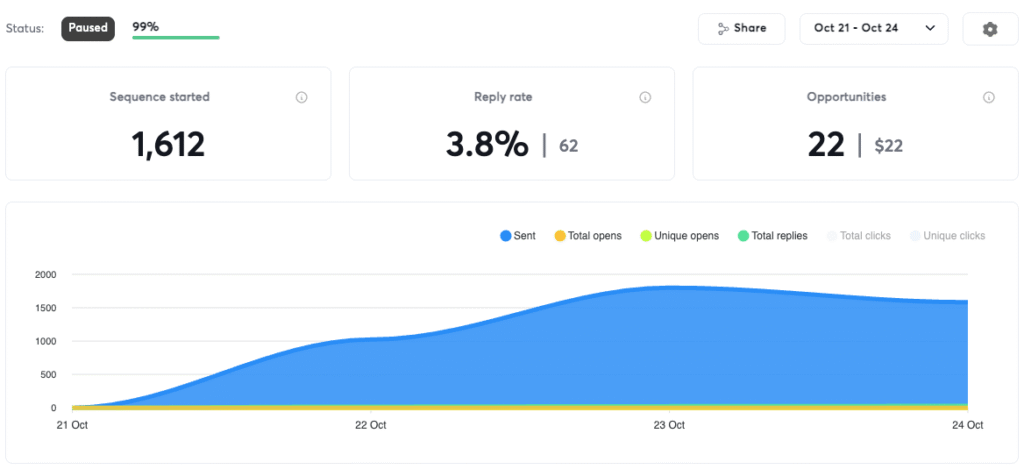Click the date range chevron arrow
Image resolution: width=1024 pixels, height=469 pixels.
point(931,28)
